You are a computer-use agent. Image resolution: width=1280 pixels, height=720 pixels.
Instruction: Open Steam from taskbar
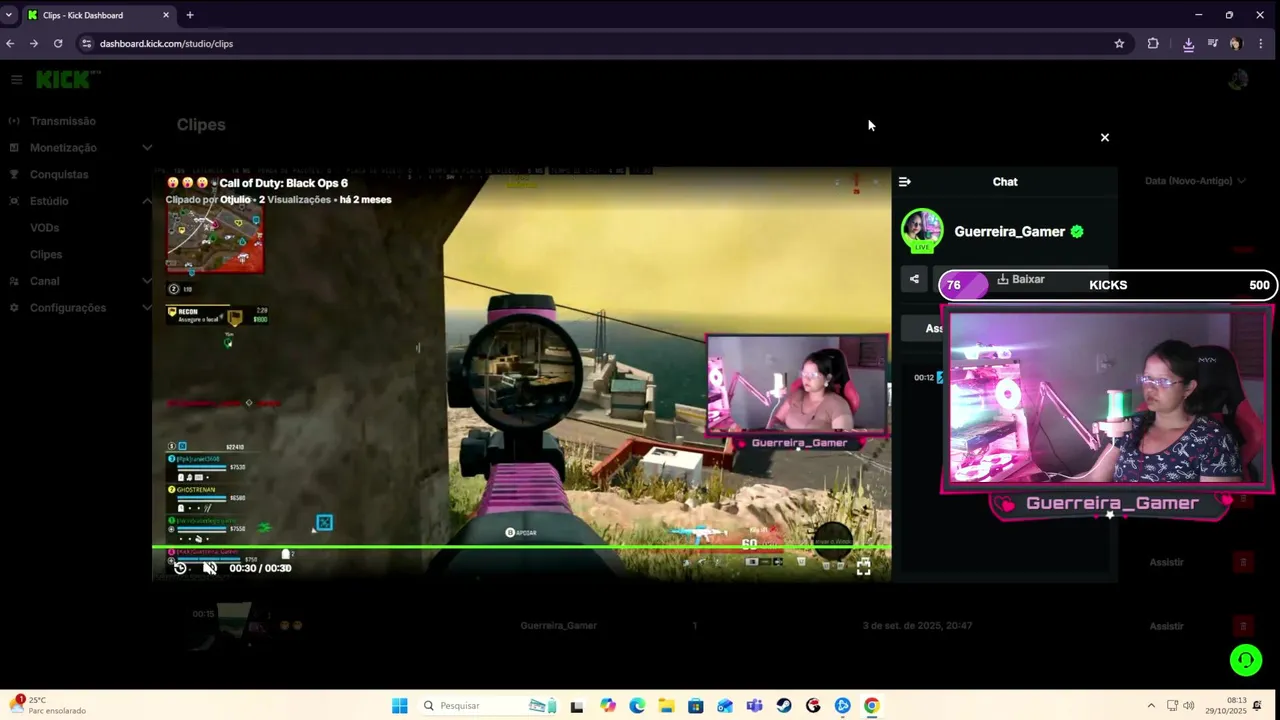click(x=784, y=706)
